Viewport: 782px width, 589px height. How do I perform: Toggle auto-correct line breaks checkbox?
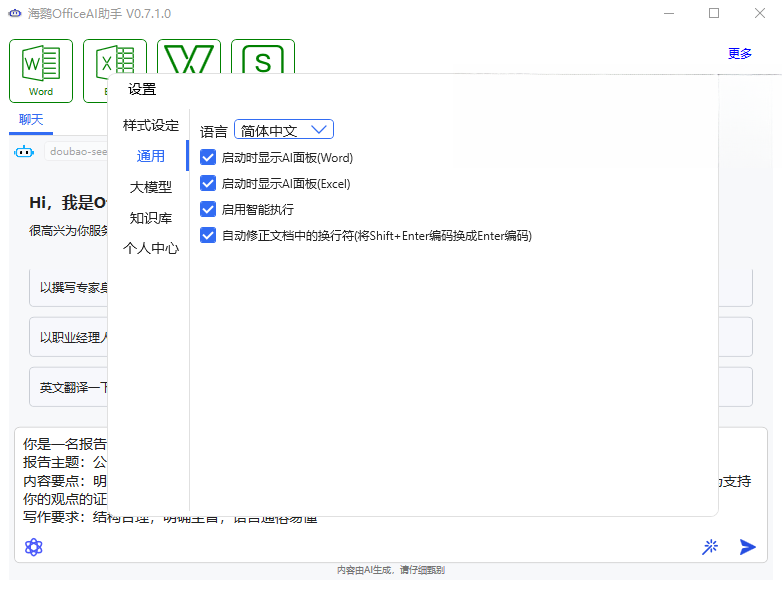208,235
